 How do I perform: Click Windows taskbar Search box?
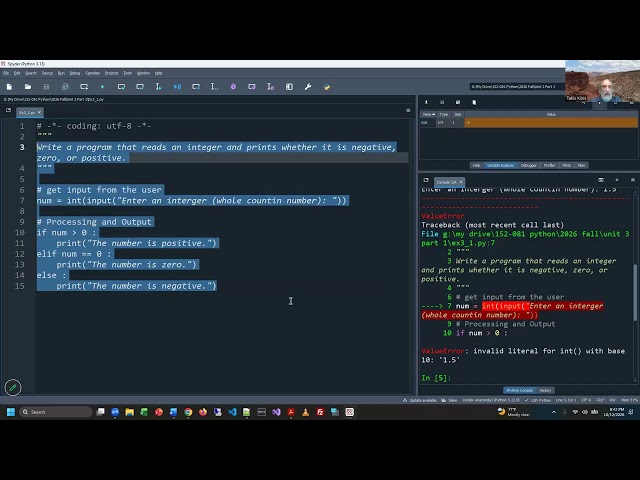click(56, 412)
